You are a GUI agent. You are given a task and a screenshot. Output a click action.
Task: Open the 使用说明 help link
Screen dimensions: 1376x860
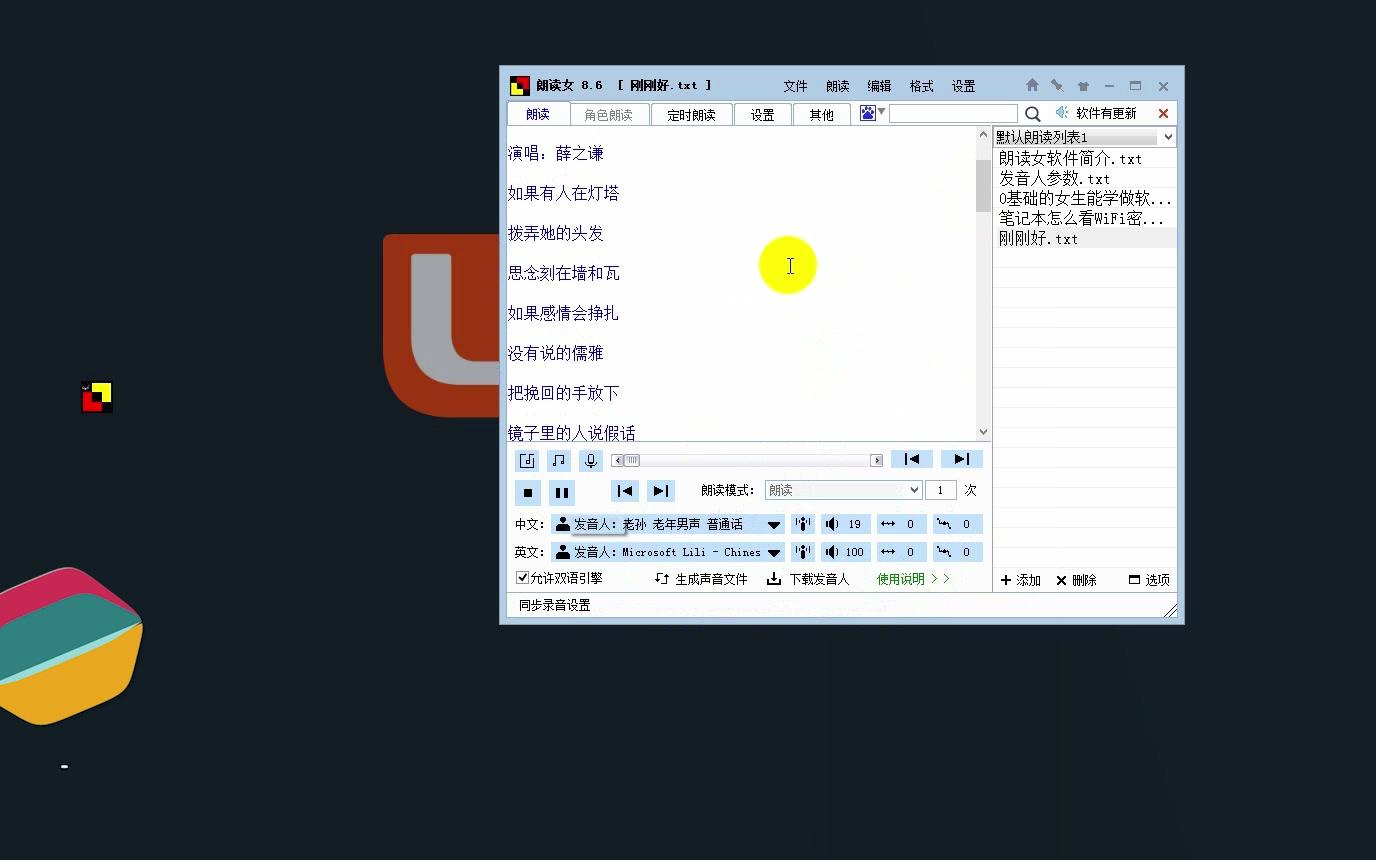(903, 578)
